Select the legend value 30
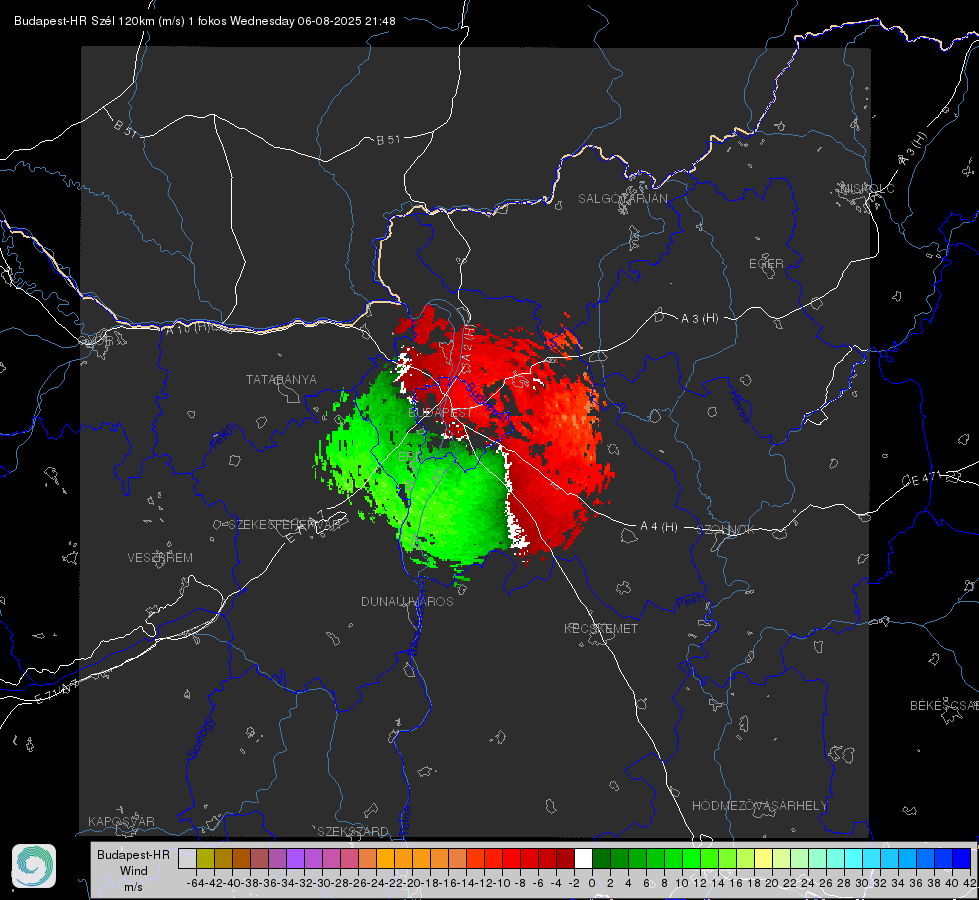Viewport: 979px width, 900px height. click(x=862, y=883)
